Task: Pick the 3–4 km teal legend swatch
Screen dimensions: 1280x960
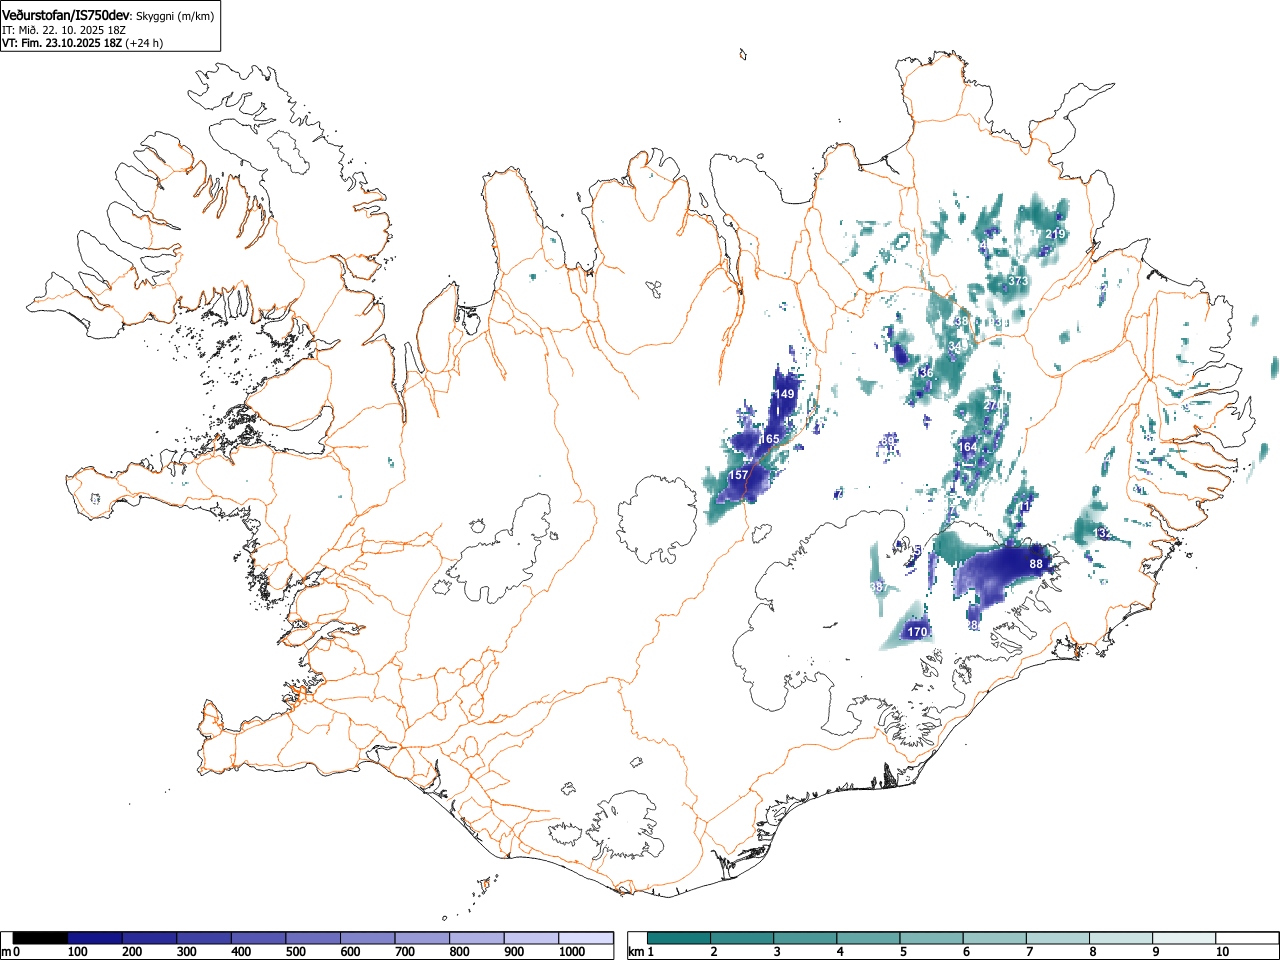Action: [805, 938]
